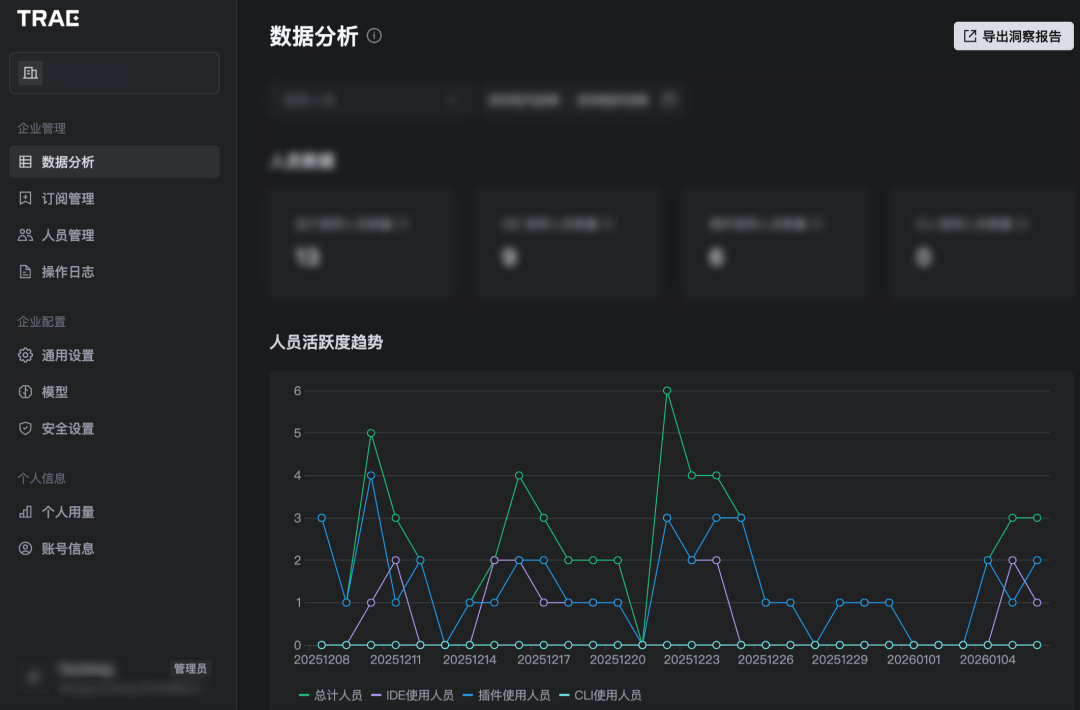Click the 企业配置 section label
Viewport: 1080px width, 710px height.
41,322
